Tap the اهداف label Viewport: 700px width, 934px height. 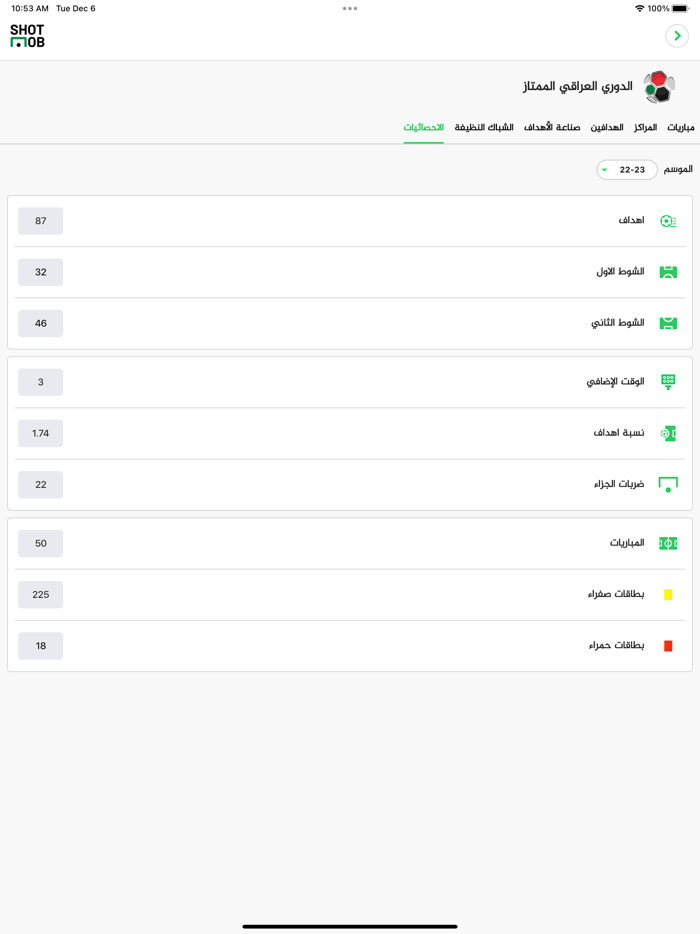click(x=631, y=220)
